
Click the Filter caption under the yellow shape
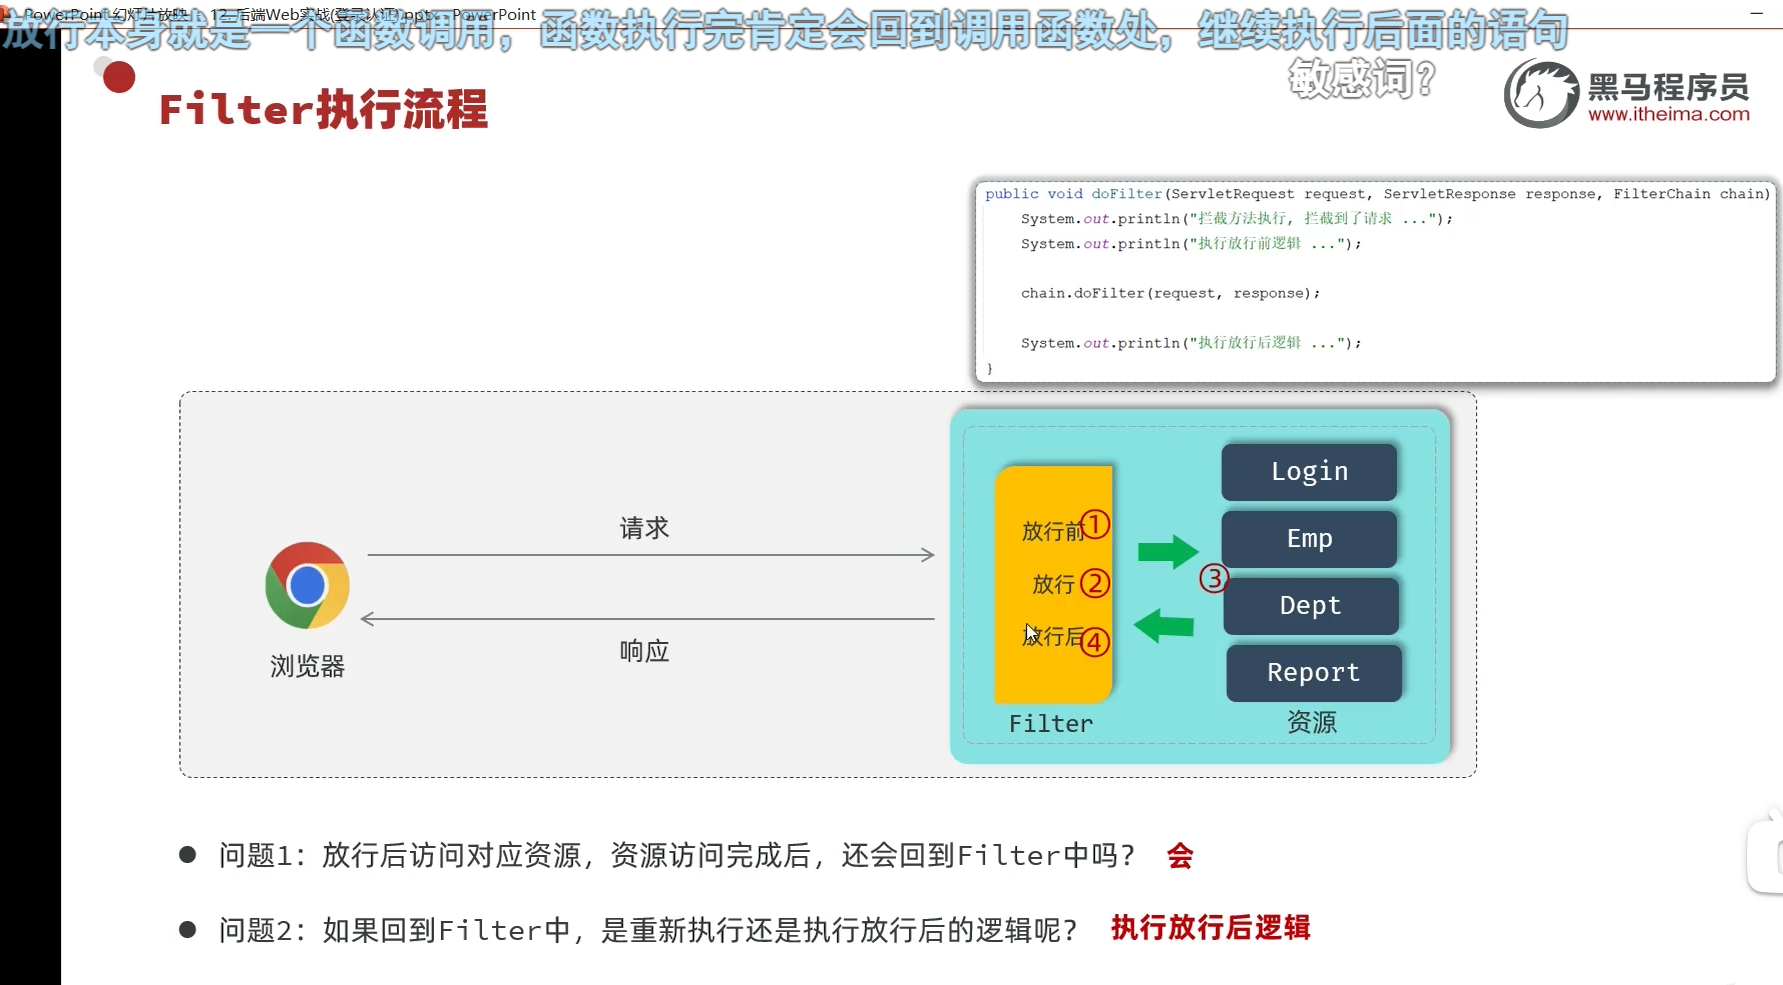[x=1051, y=723]
